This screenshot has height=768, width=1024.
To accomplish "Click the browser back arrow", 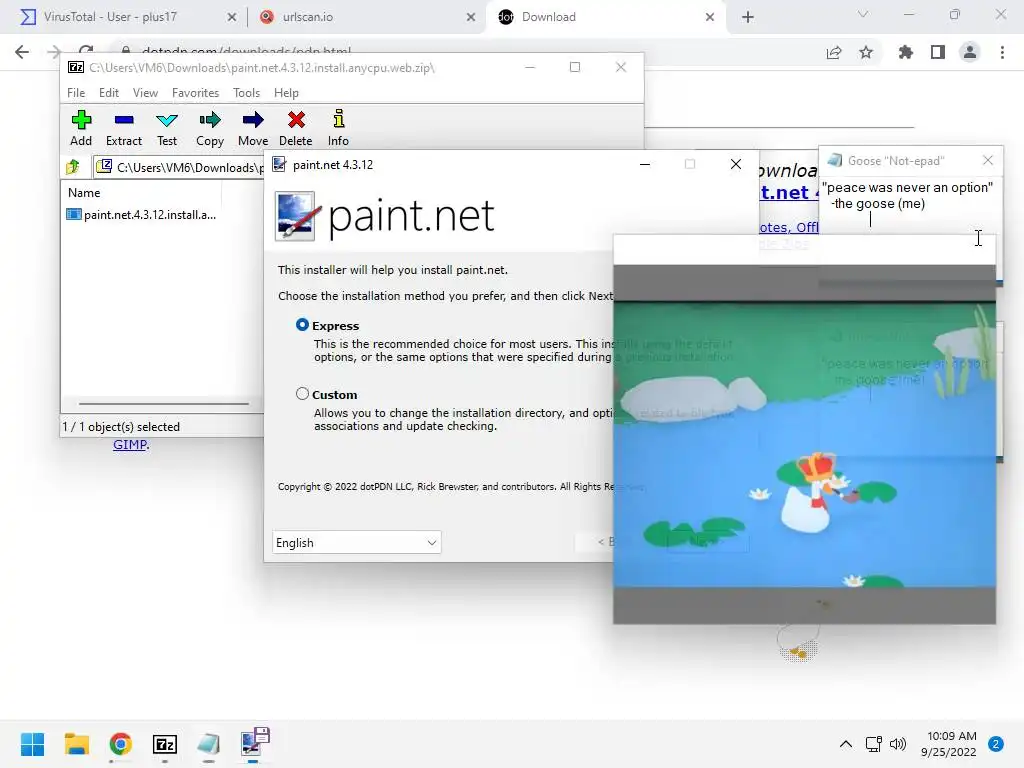I will pos(22,52).
